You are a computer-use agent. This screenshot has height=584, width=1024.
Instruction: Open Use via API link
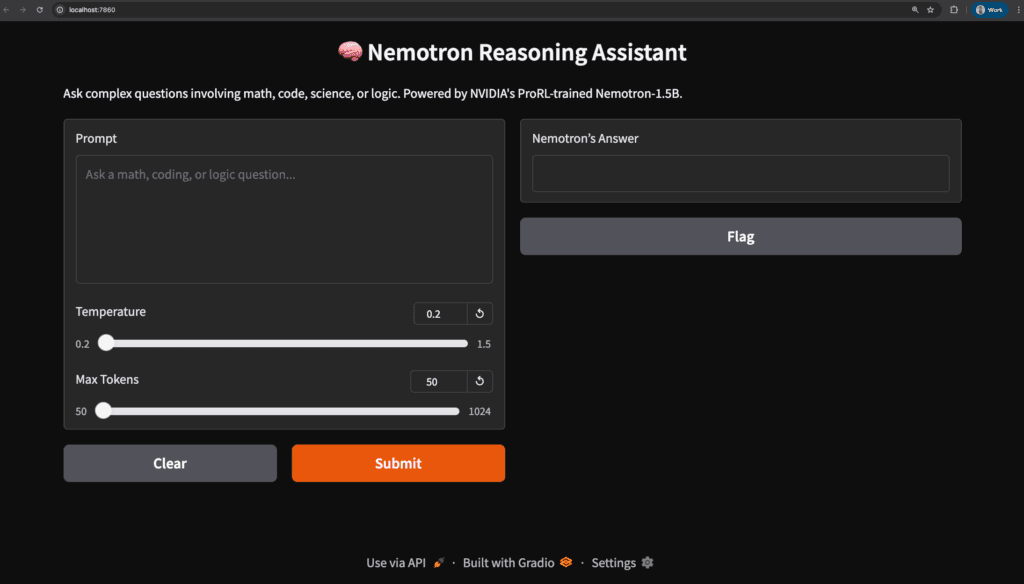pyautogui.click(x=405, y=562)
